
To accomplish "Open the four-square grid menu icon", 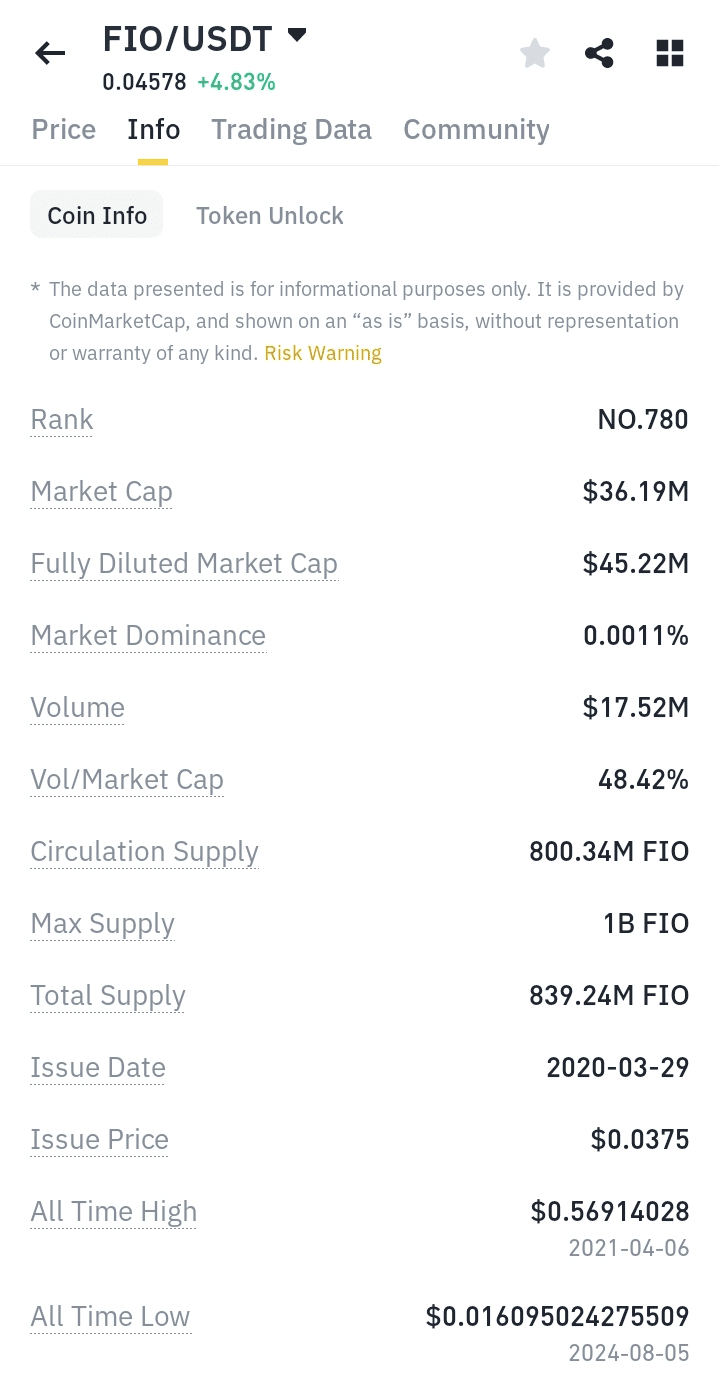I will (669, 54).
